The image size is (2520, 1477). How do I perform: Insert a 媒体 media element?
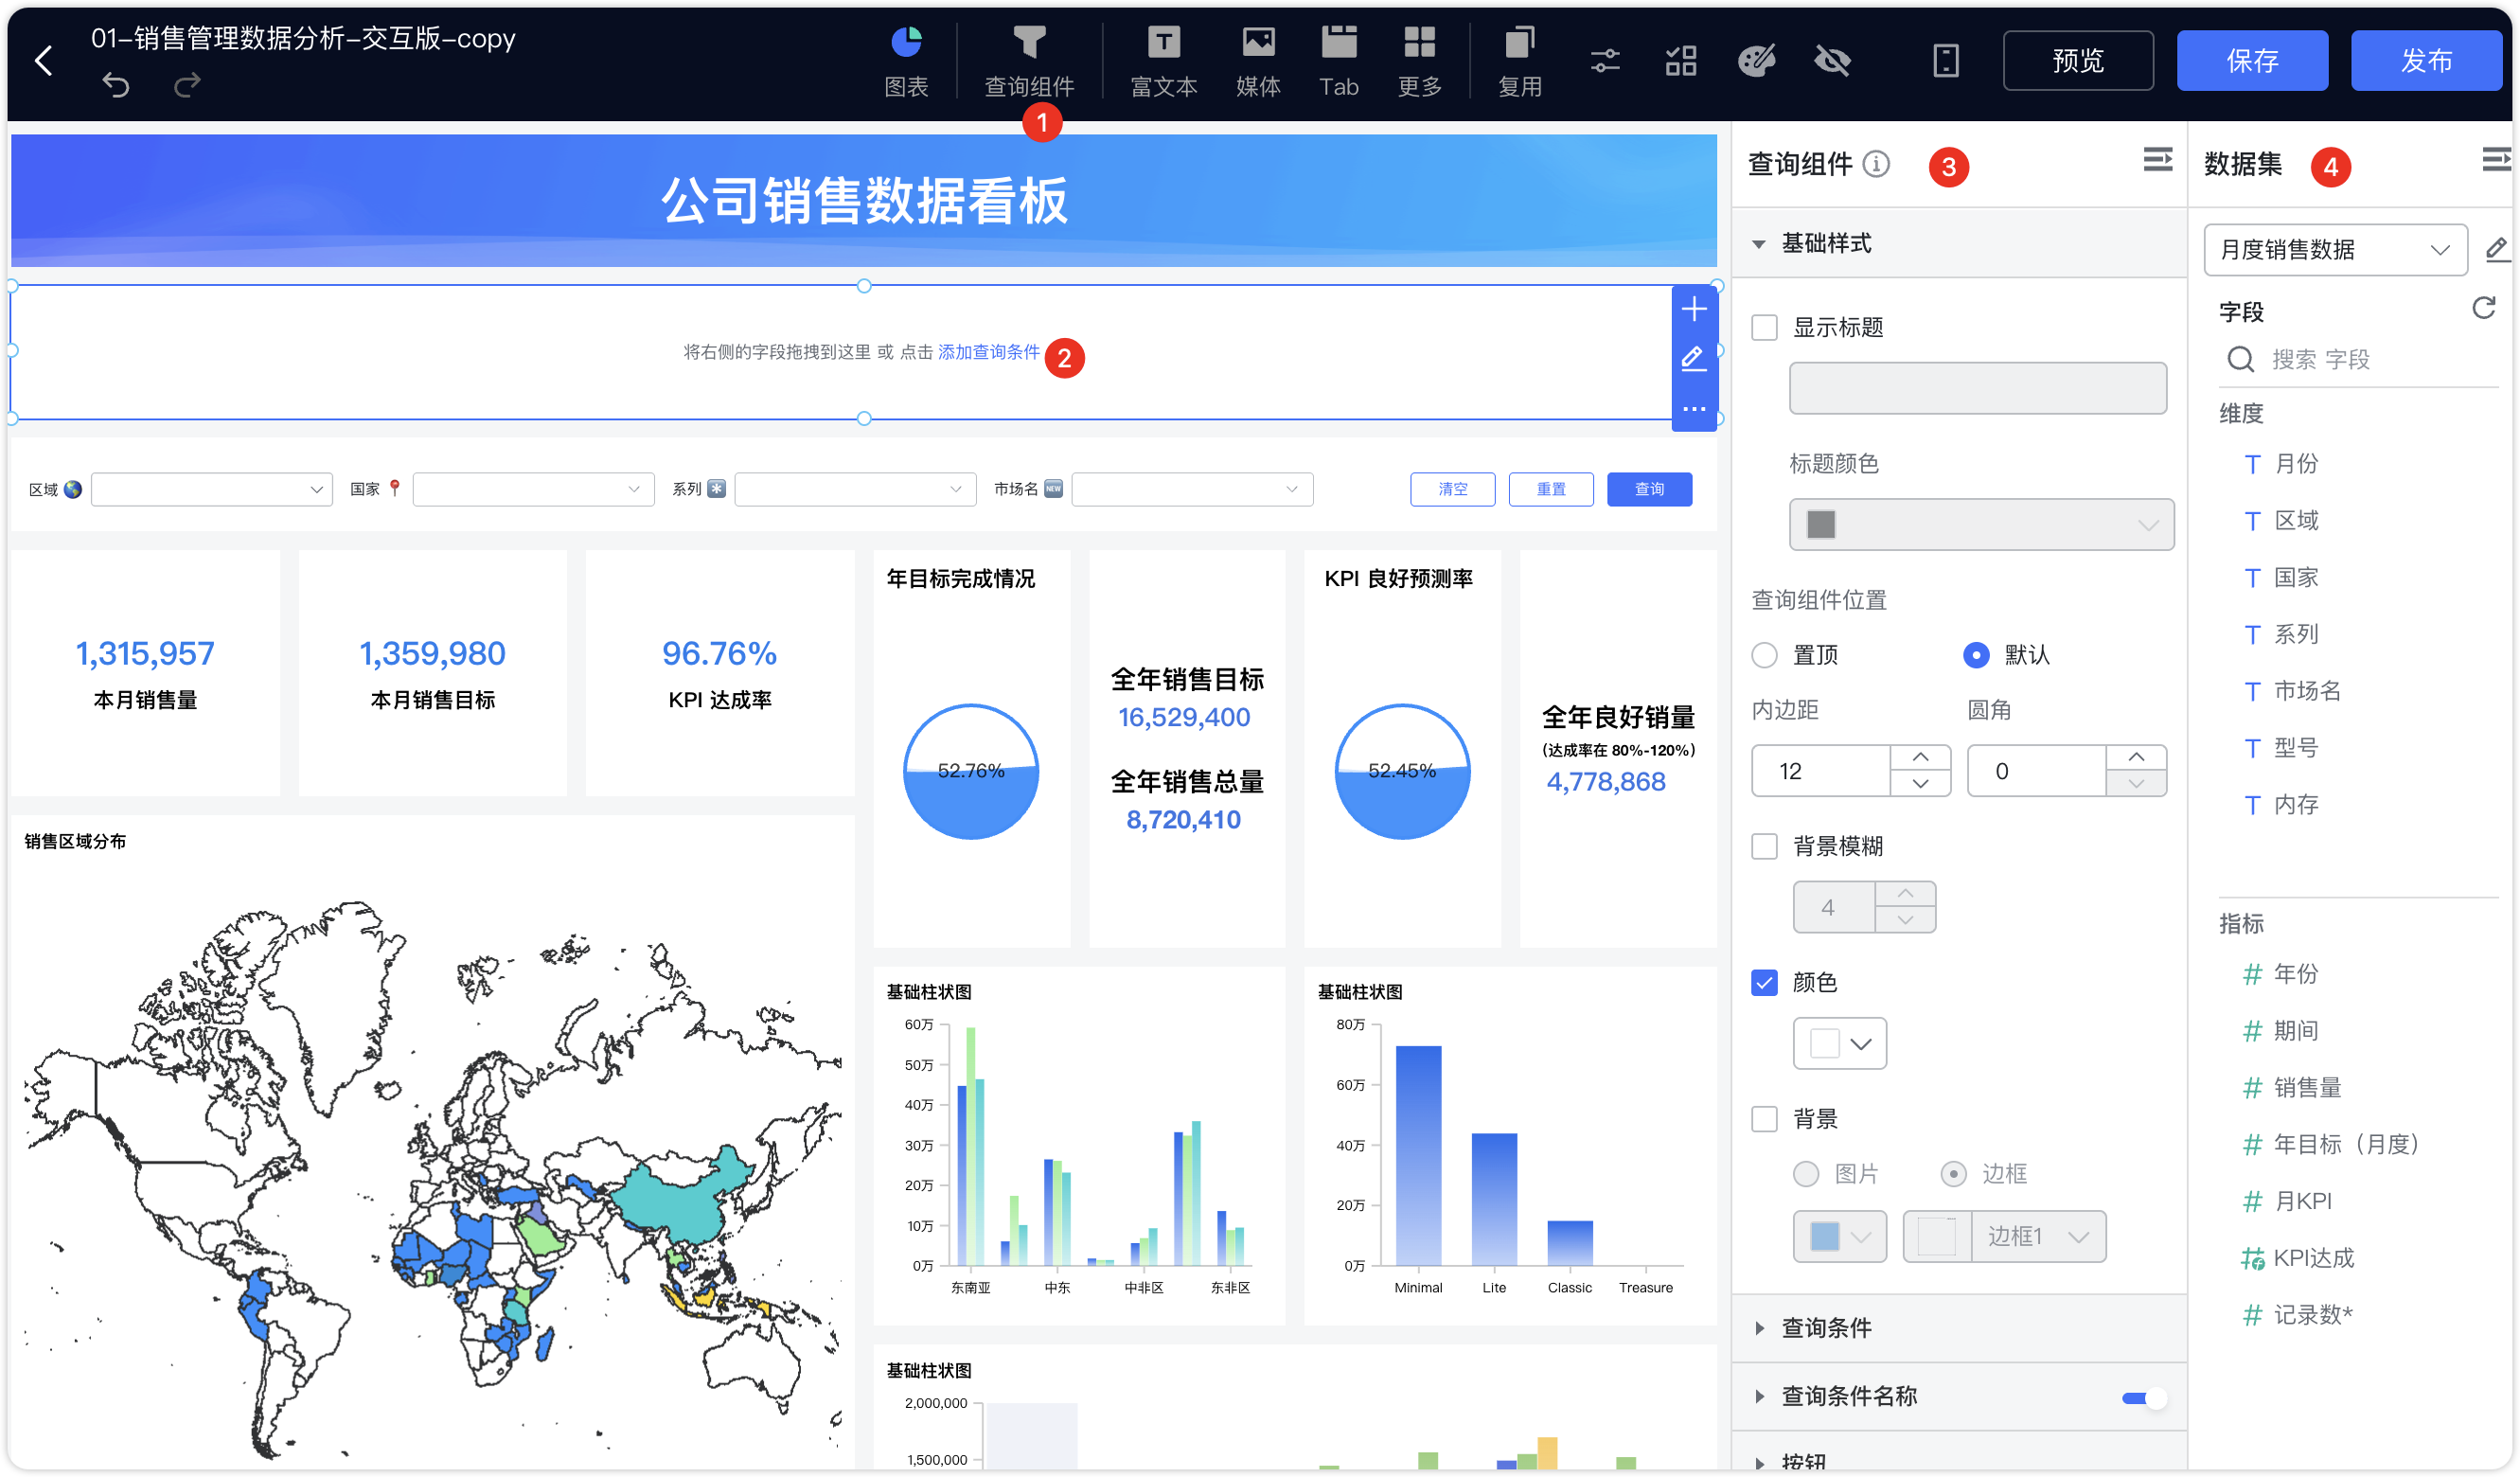[x=1258, y=61]
